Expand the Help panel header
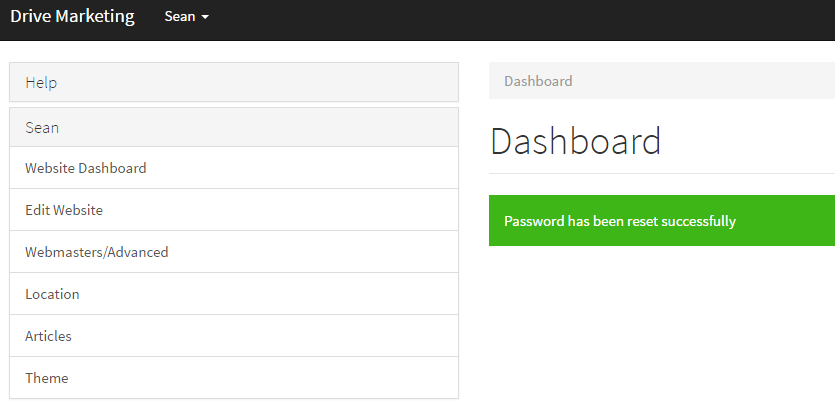 click(x=234, y=82)
